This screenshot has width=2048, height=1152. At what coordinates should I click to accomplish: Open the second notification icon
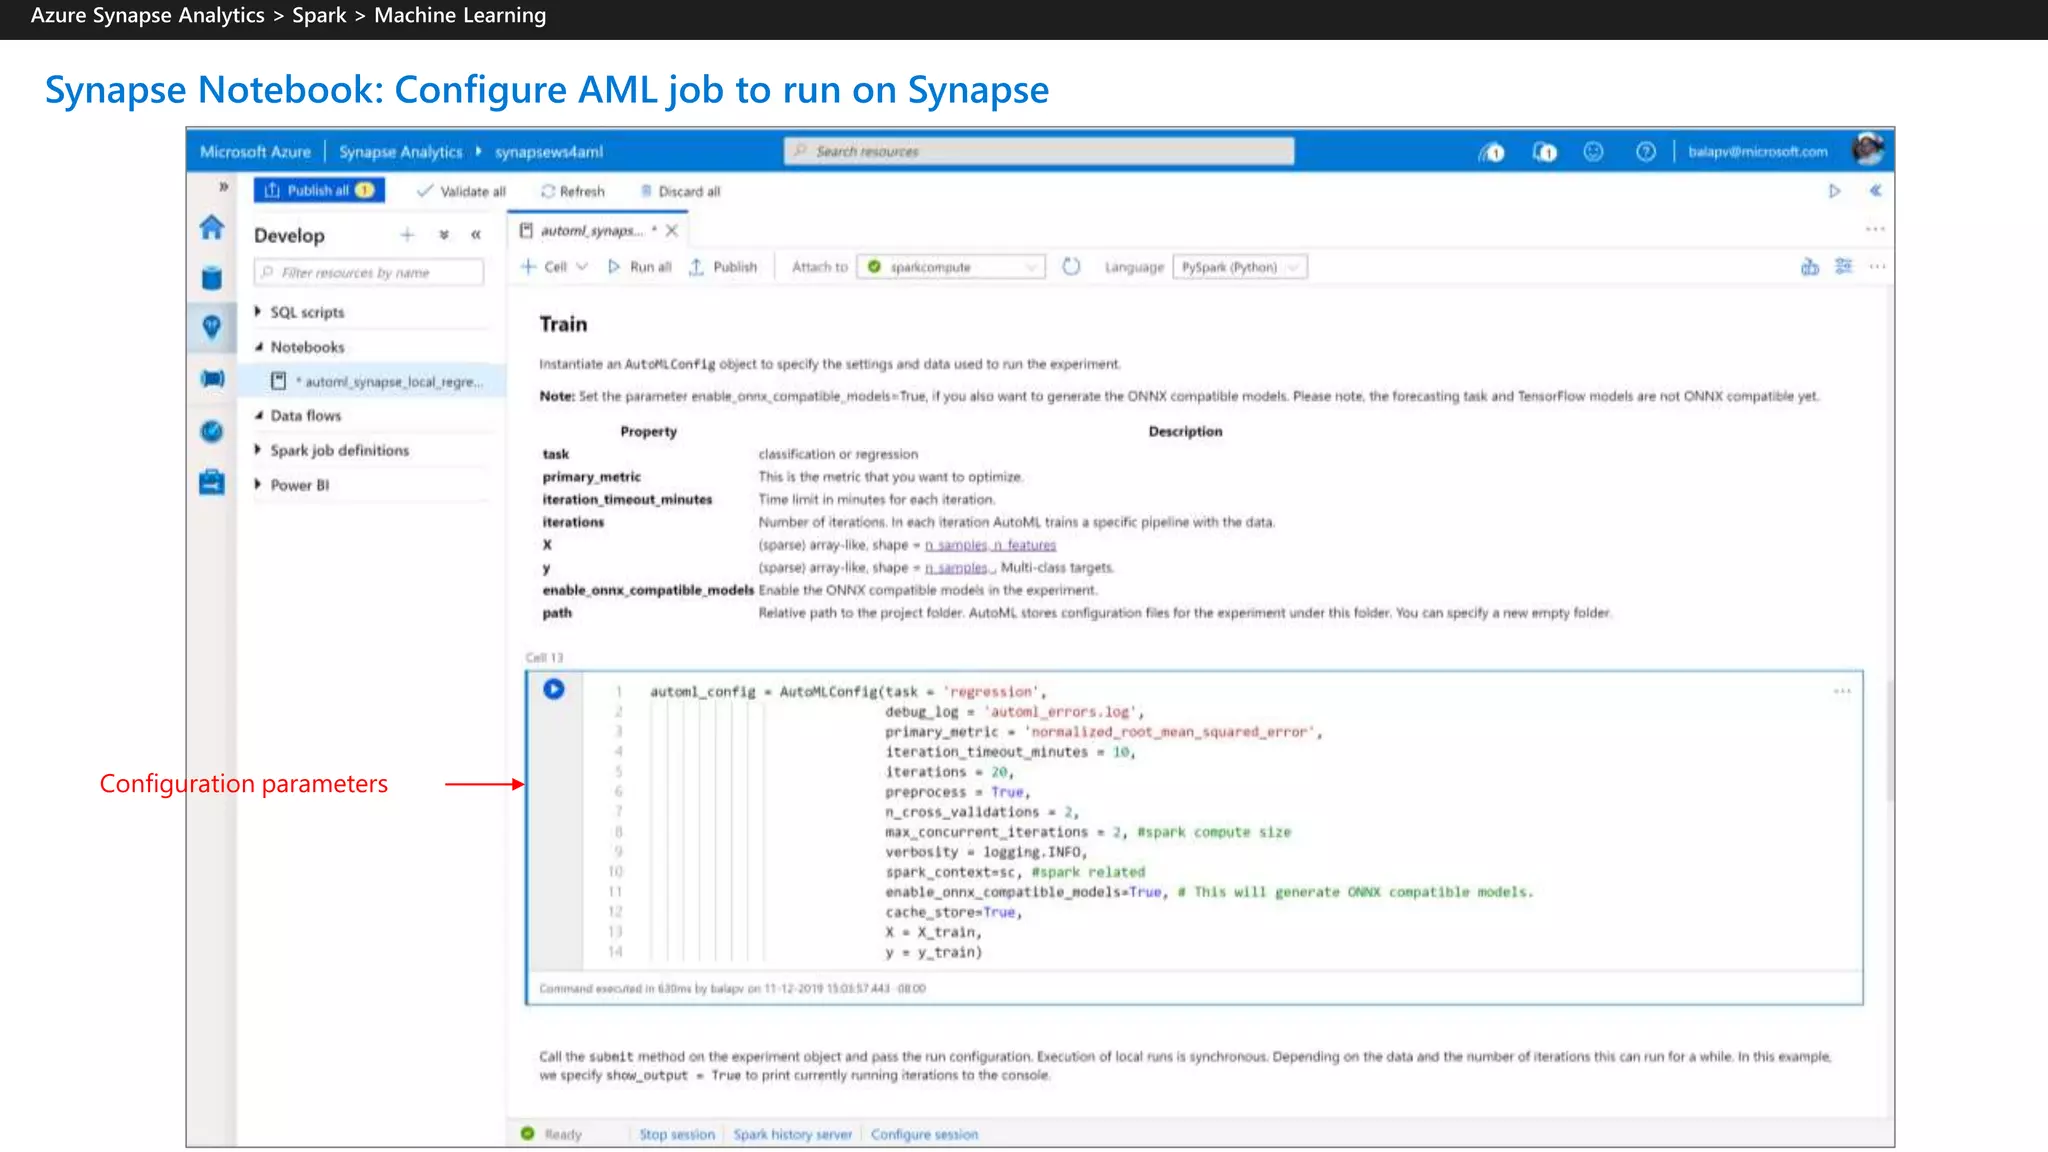(x=1544, y=152)
